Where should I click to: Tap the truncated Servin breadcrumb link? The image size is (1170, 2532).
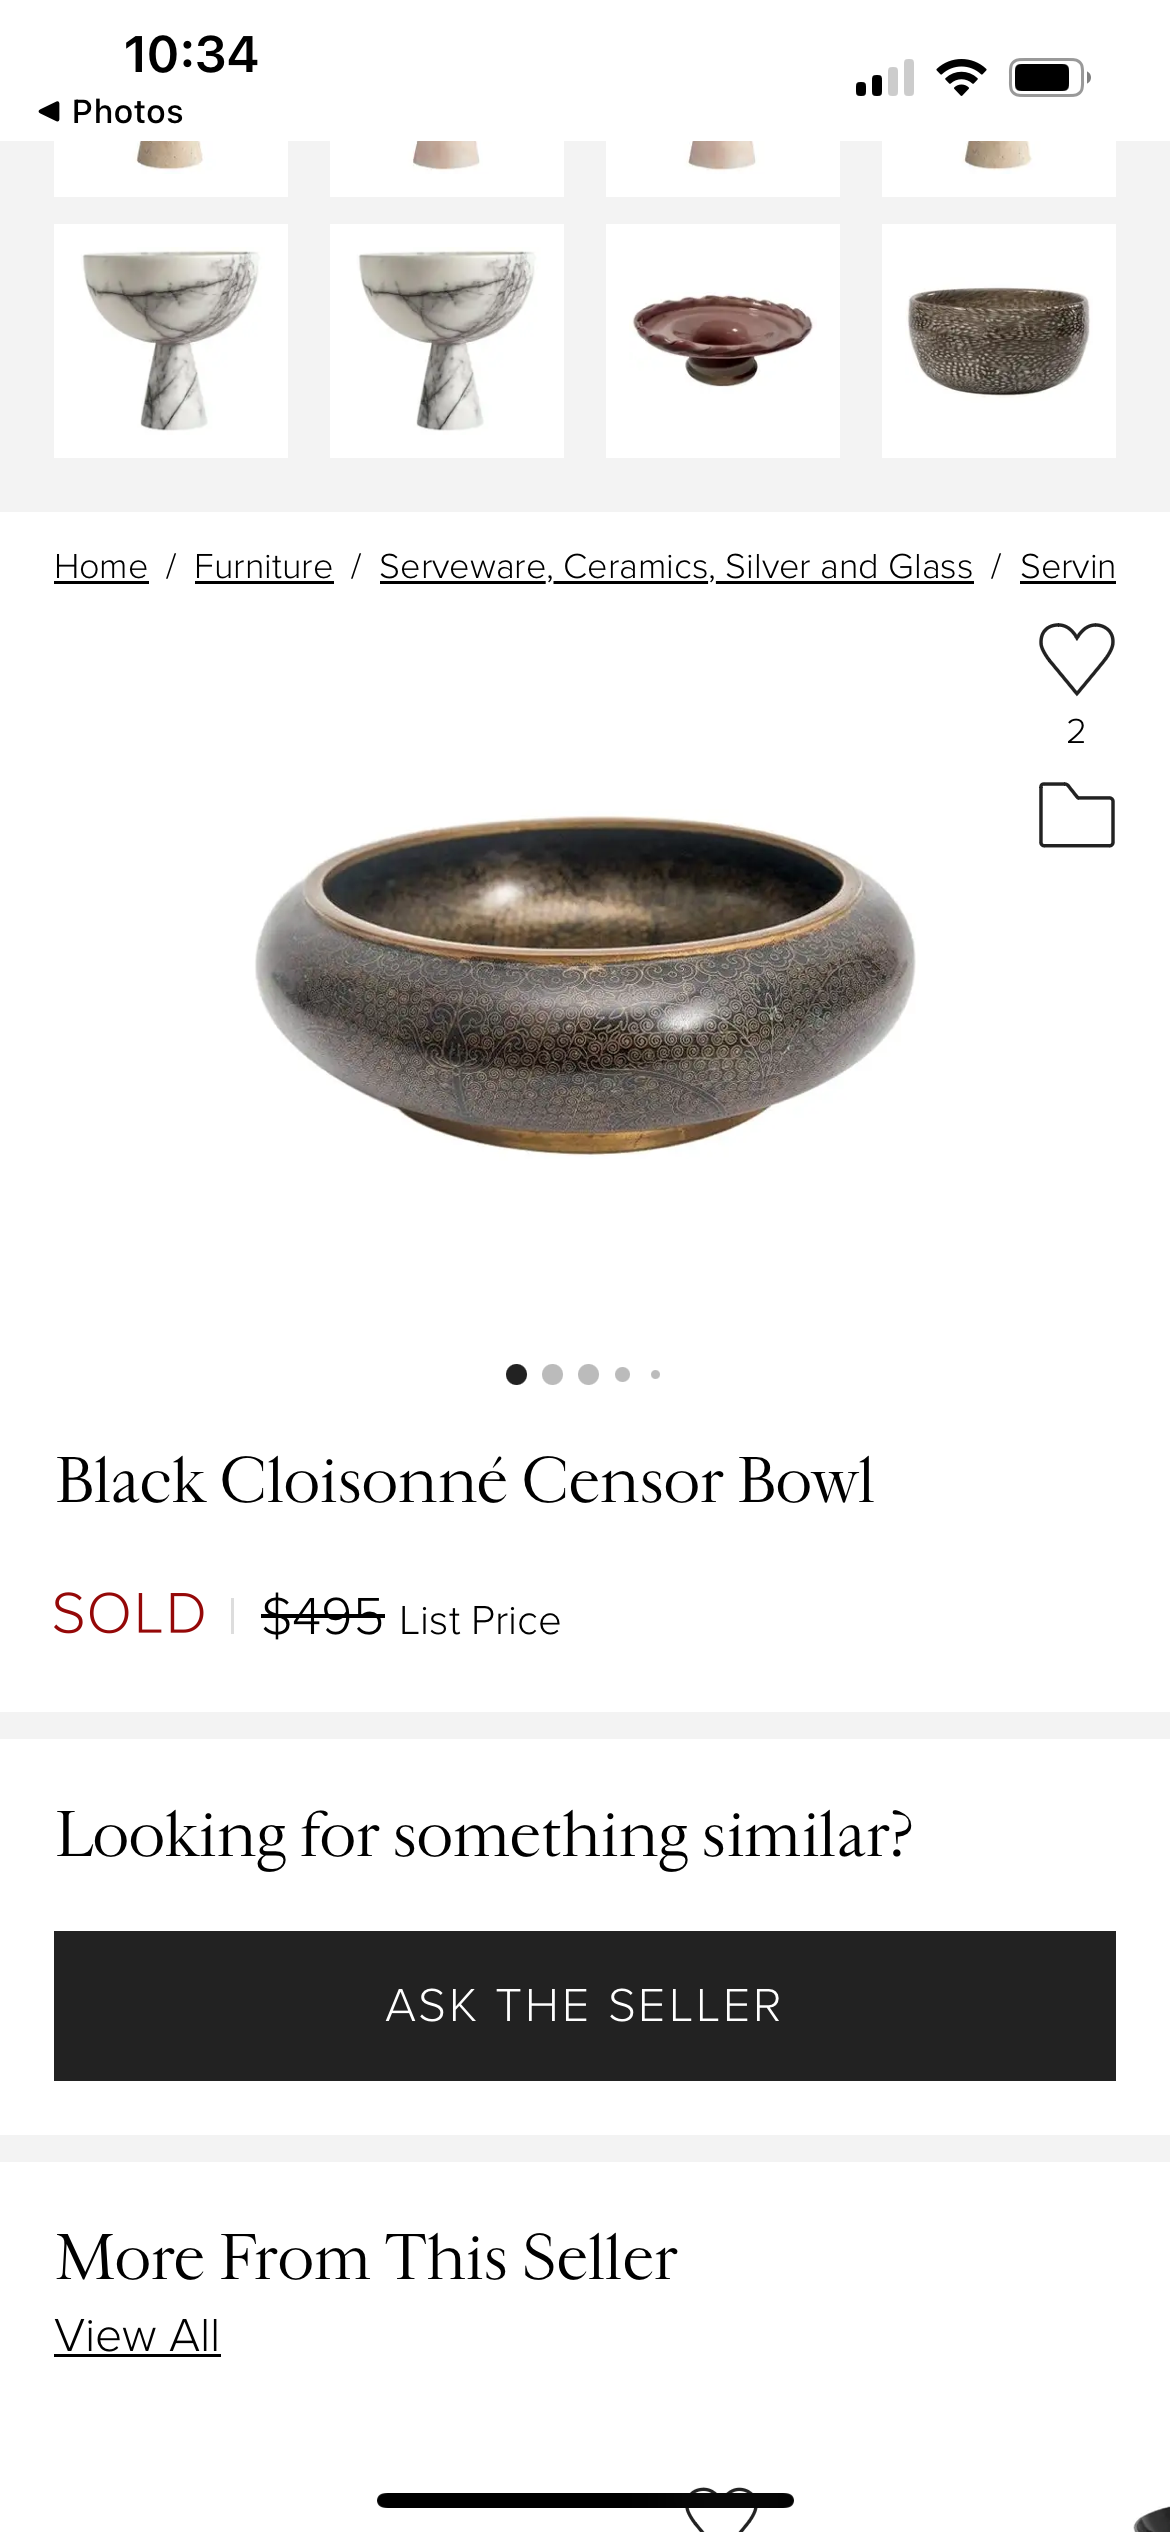tap(1067, 567)
